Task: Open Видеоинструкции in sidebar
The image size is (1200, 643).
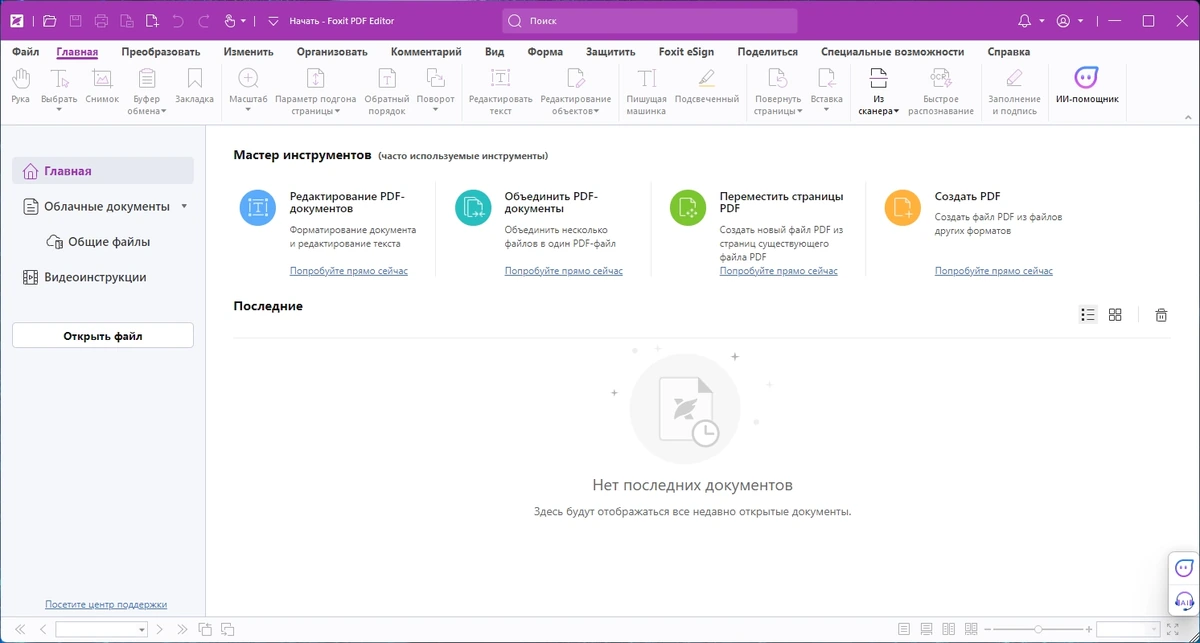Action: click(95, 277)
